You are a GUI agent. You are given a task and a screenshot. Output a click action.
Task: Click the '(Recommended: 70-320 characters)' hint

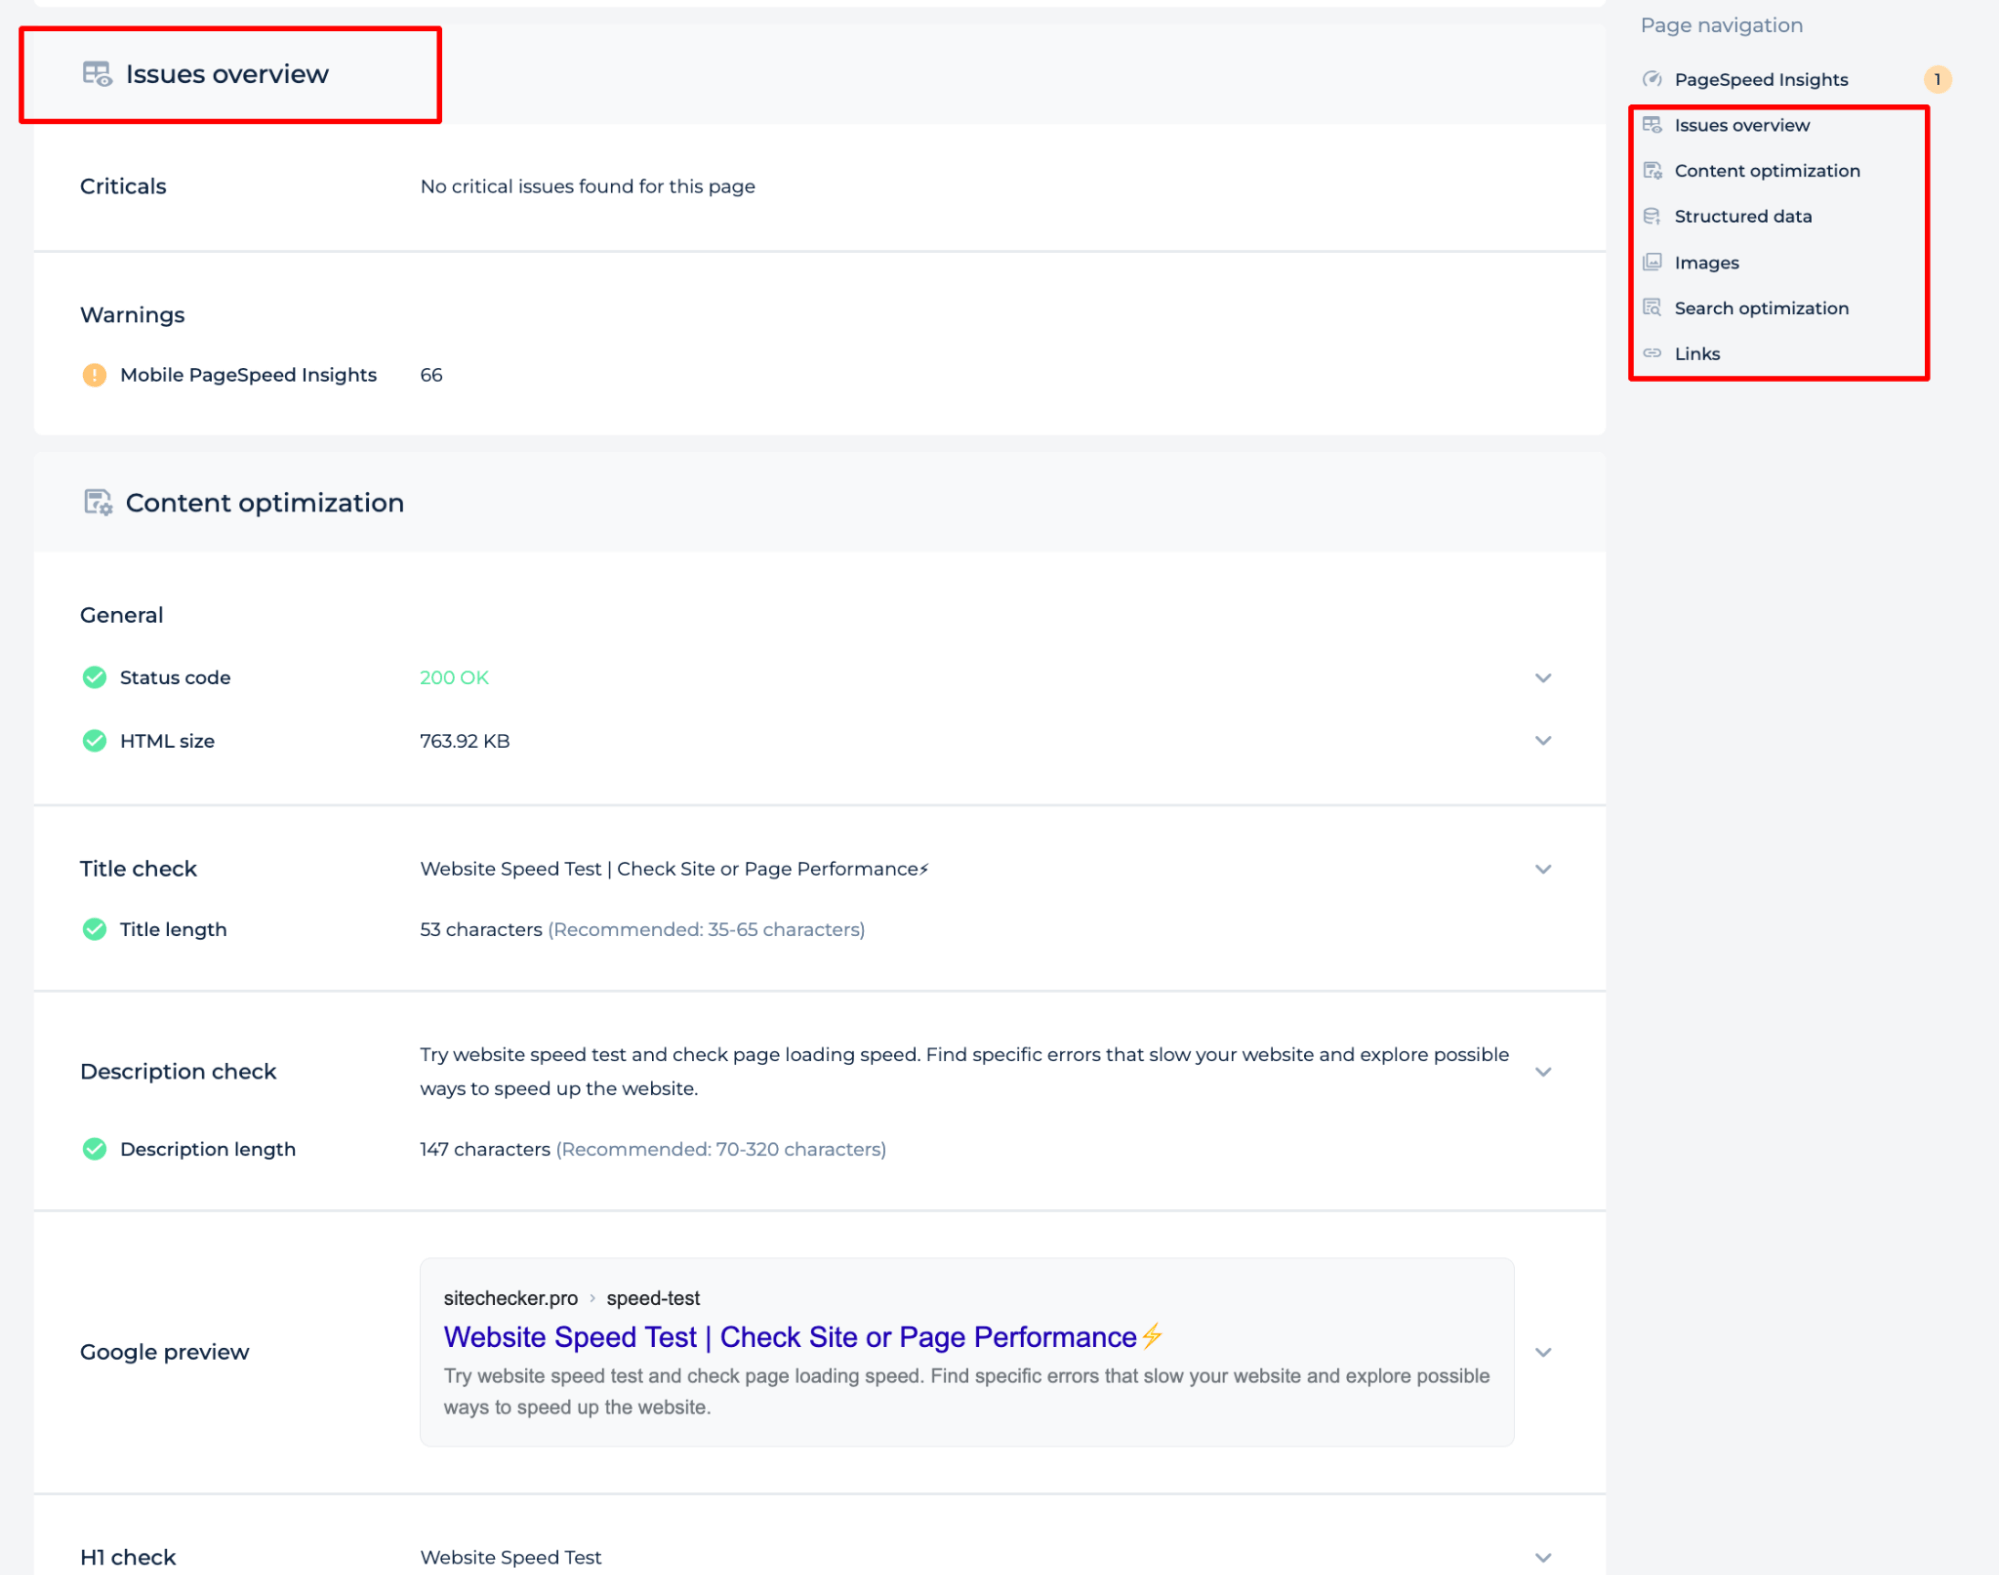(x=721, y=1150)
